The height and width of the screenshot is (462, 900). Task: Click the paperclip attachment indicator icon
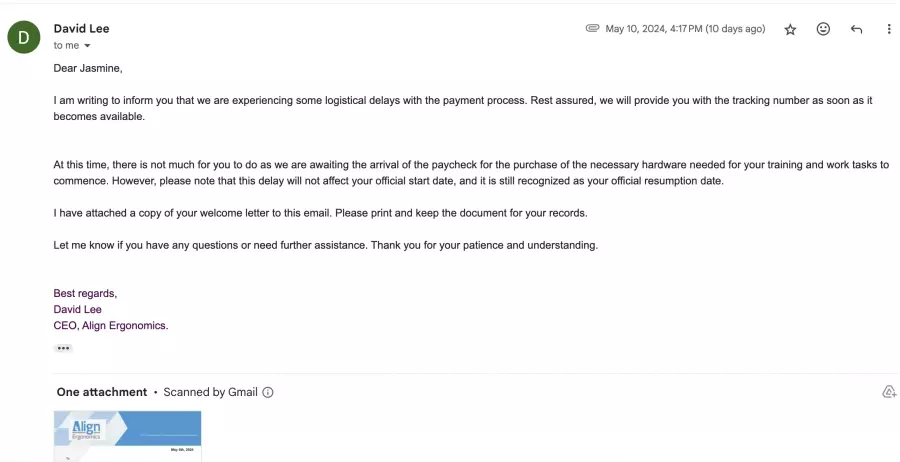(x=592, y=28)
